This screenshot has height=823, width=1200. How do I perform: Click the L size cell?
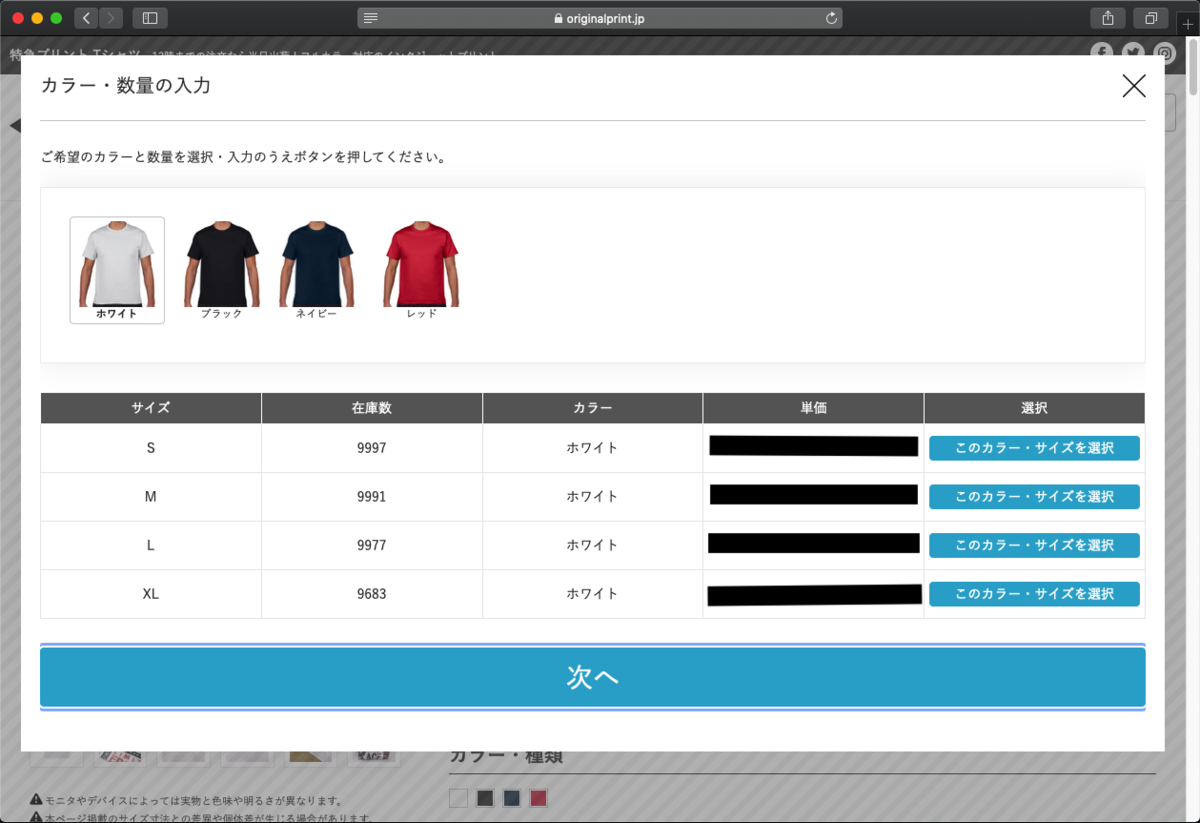click(x=151, y=545)
